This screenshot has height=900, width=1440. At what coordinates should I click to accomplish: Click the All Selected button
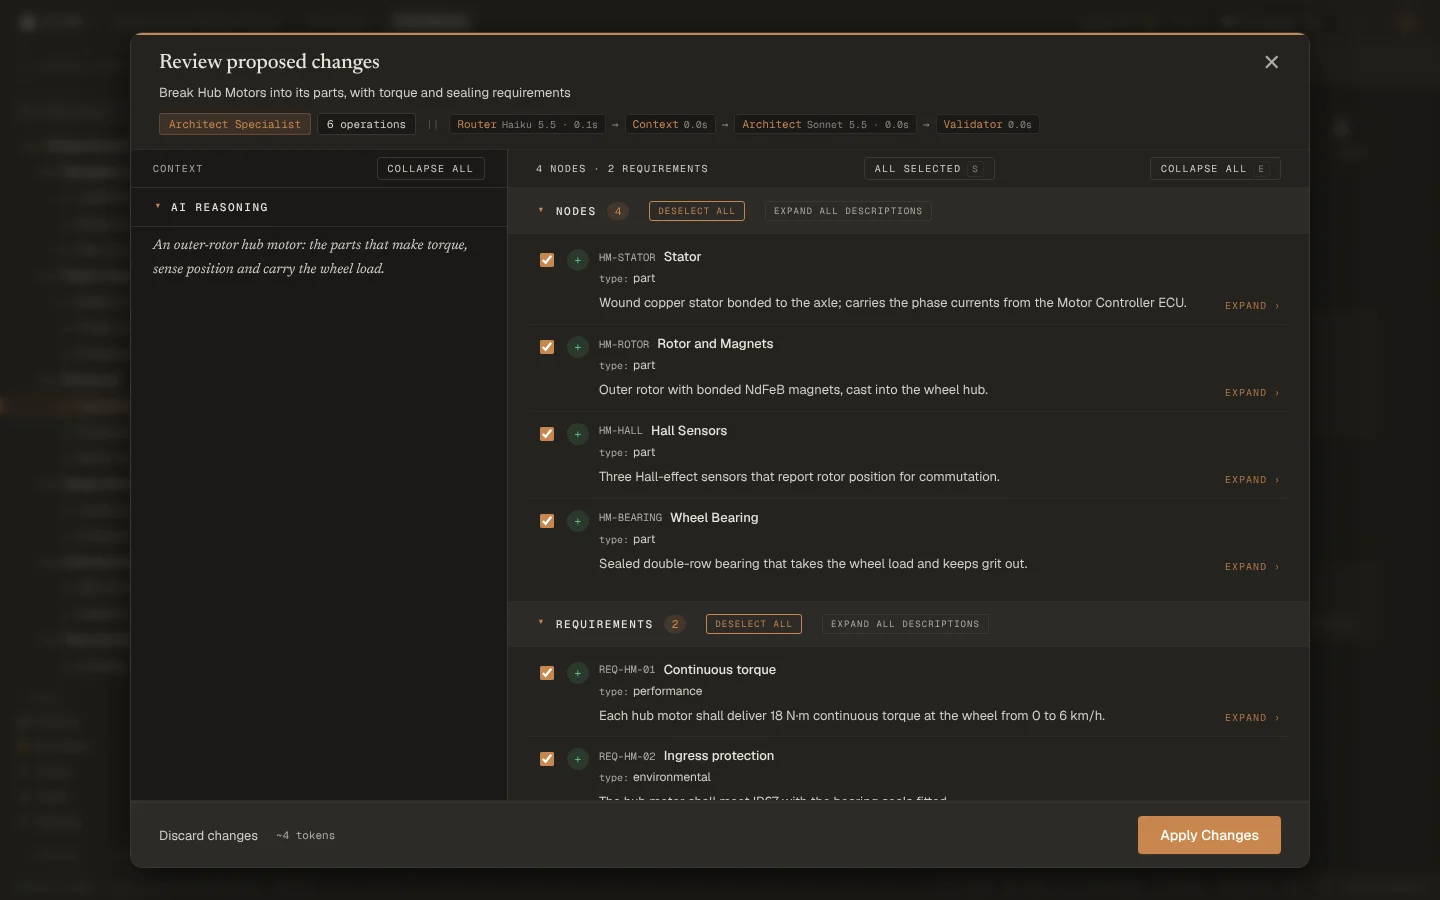click(x=929, y=169)
